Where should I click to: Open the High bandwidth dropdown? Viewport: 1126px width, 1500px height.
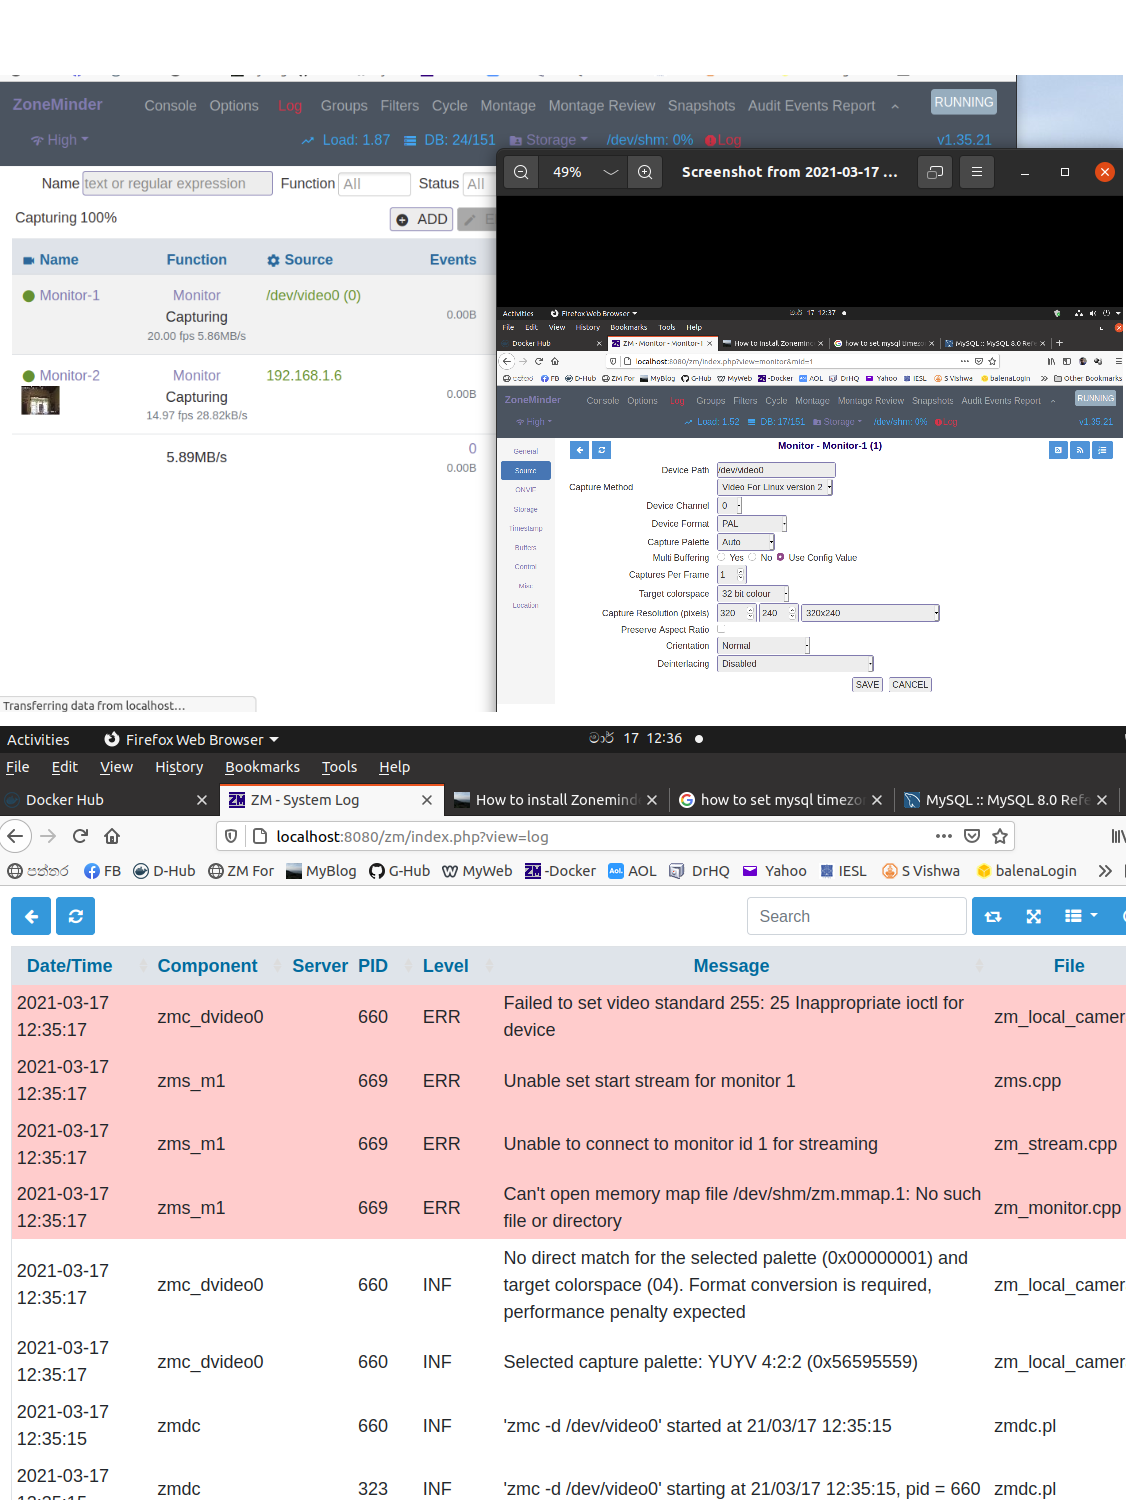click(x=60, y=140)
